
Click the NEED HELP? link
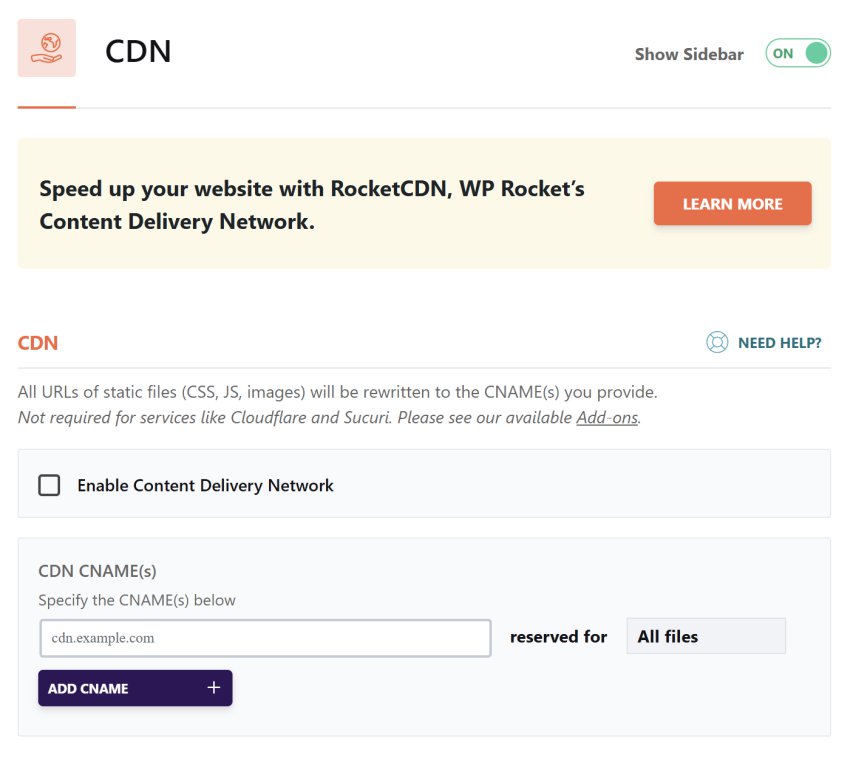[779, 342]
